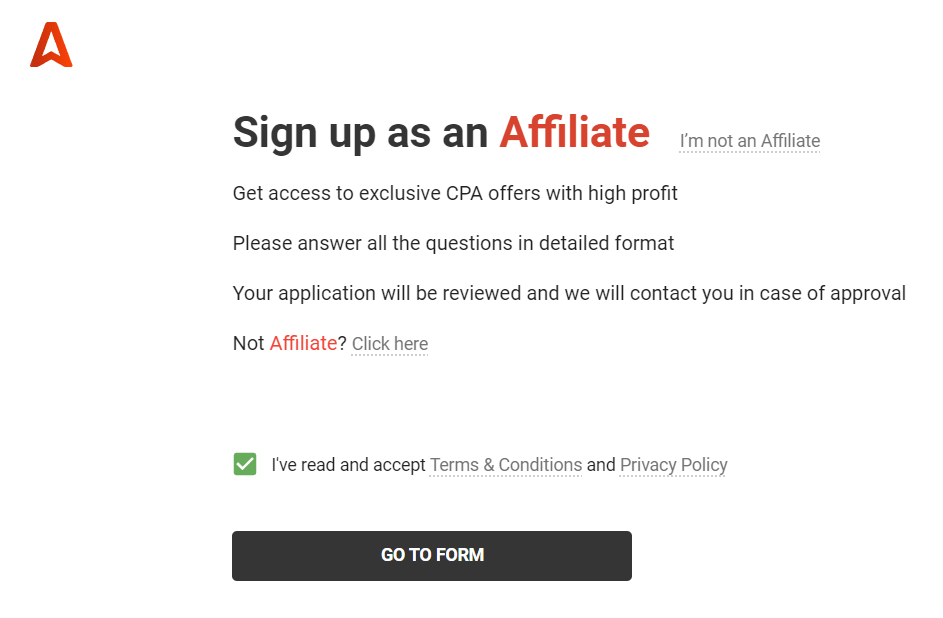Open the Terms & Conditions page
943x618 pixels.
coord(505,464)
